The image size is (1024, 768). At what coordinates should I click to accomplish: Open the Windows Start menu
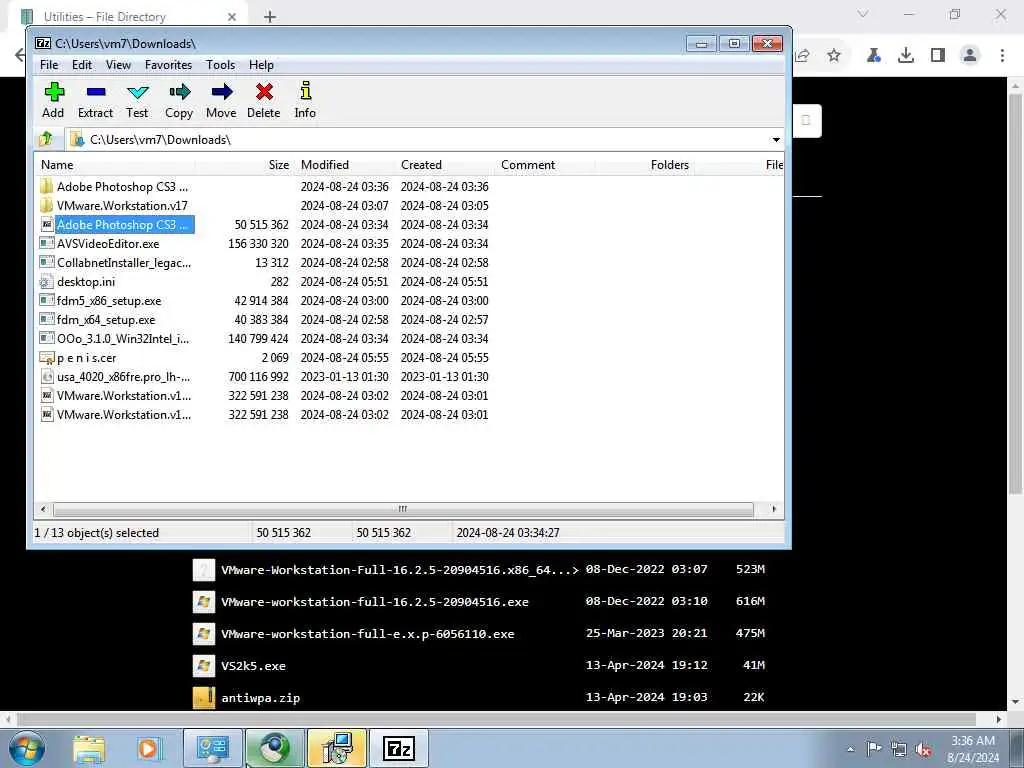[27, 748]
